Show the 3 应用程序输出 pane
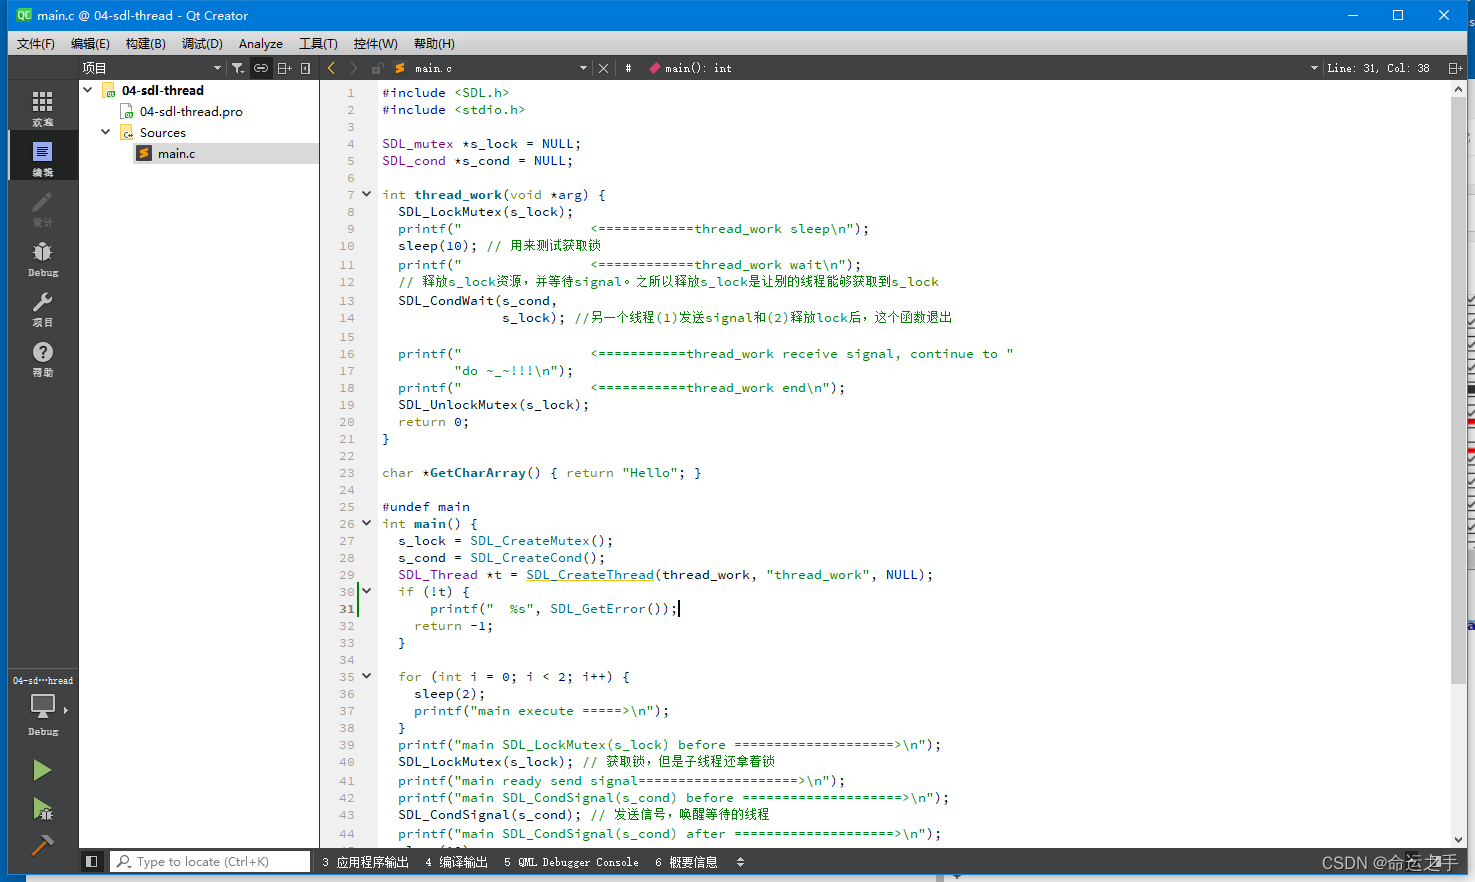The height and width of the screenshot is (882, 1475). click(x=365, y=862)
